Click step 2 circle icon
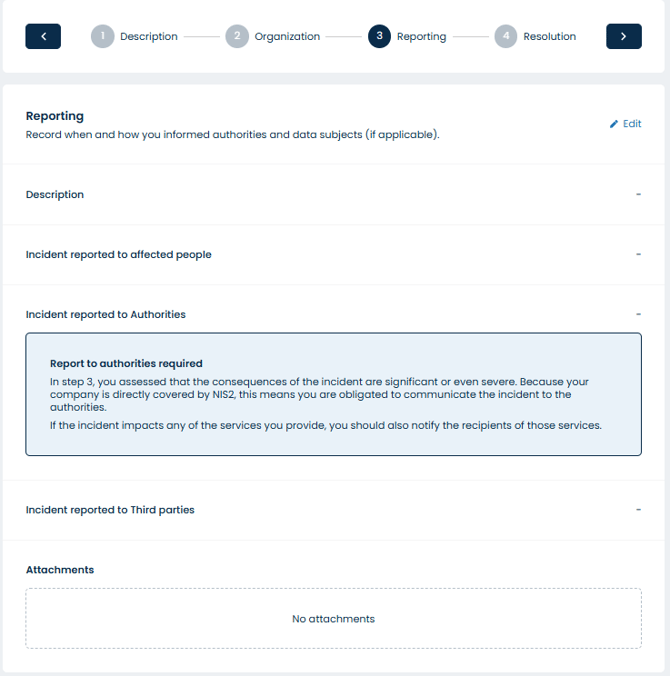The image size is (670, 676). [x=237, y=36]
